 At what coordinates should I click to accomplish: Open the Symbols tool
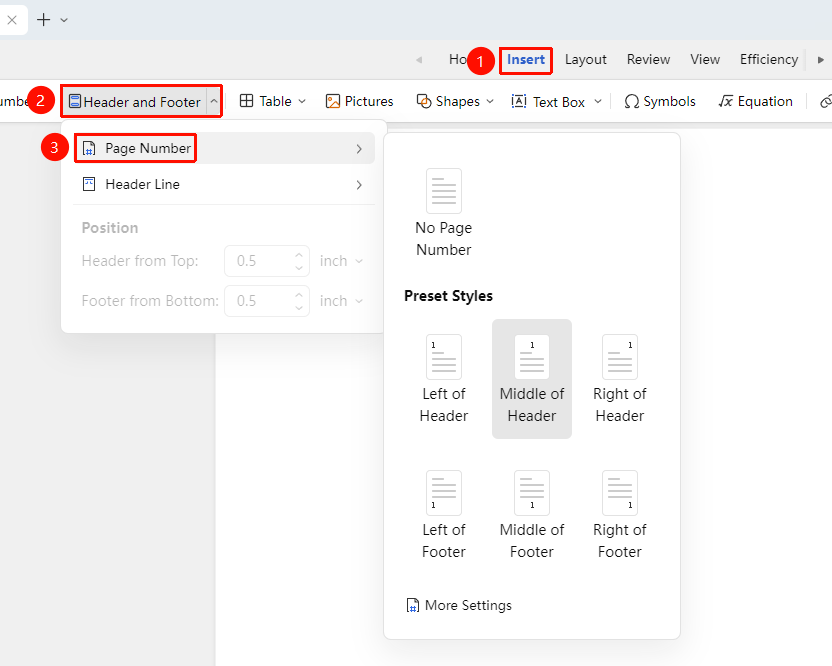tap(660, 101)
